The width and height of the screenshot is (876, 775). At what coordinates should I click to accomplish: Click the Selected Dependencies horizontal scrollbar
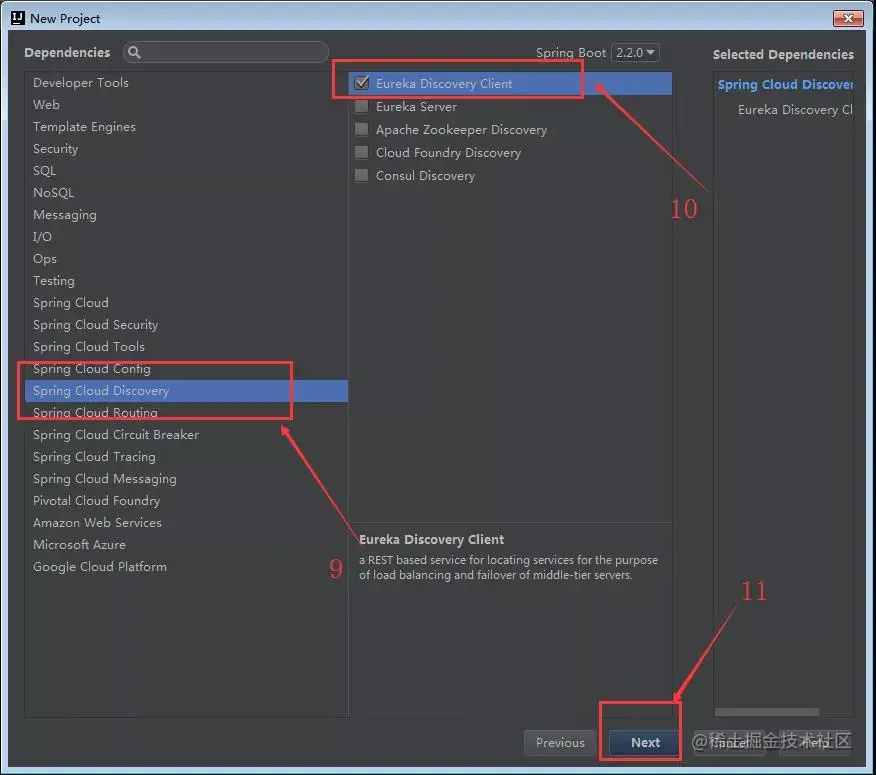[x=766, y=712]
